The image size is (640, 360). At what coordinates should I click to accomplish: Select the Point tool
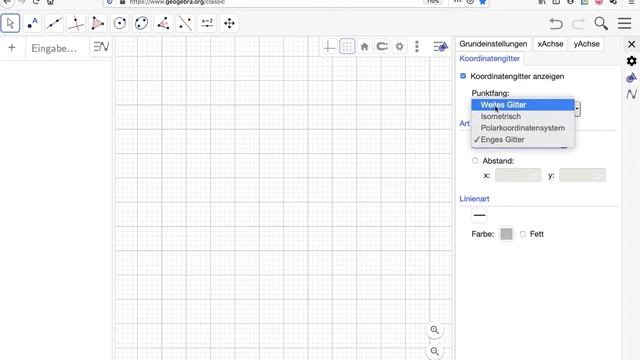pyautogui.click(x=32, y=23)
